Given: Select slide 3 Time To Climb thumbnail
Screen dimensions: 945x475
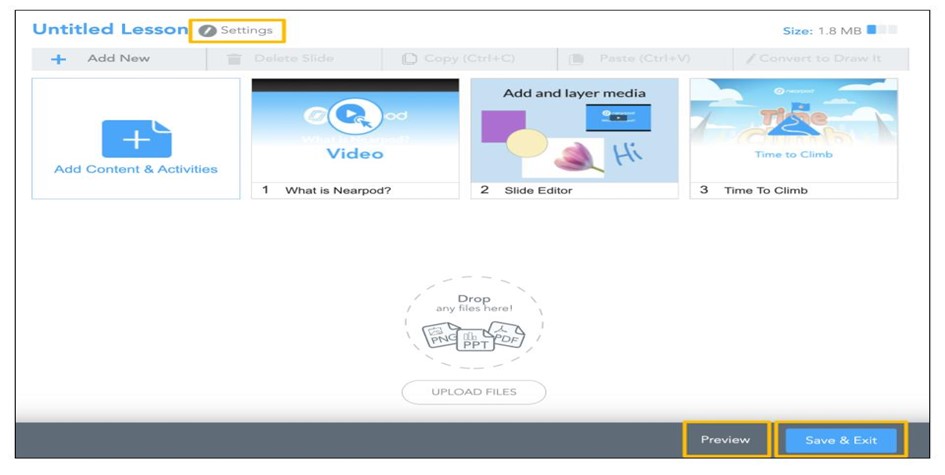Looking at the screenshot, I should 793,130.
